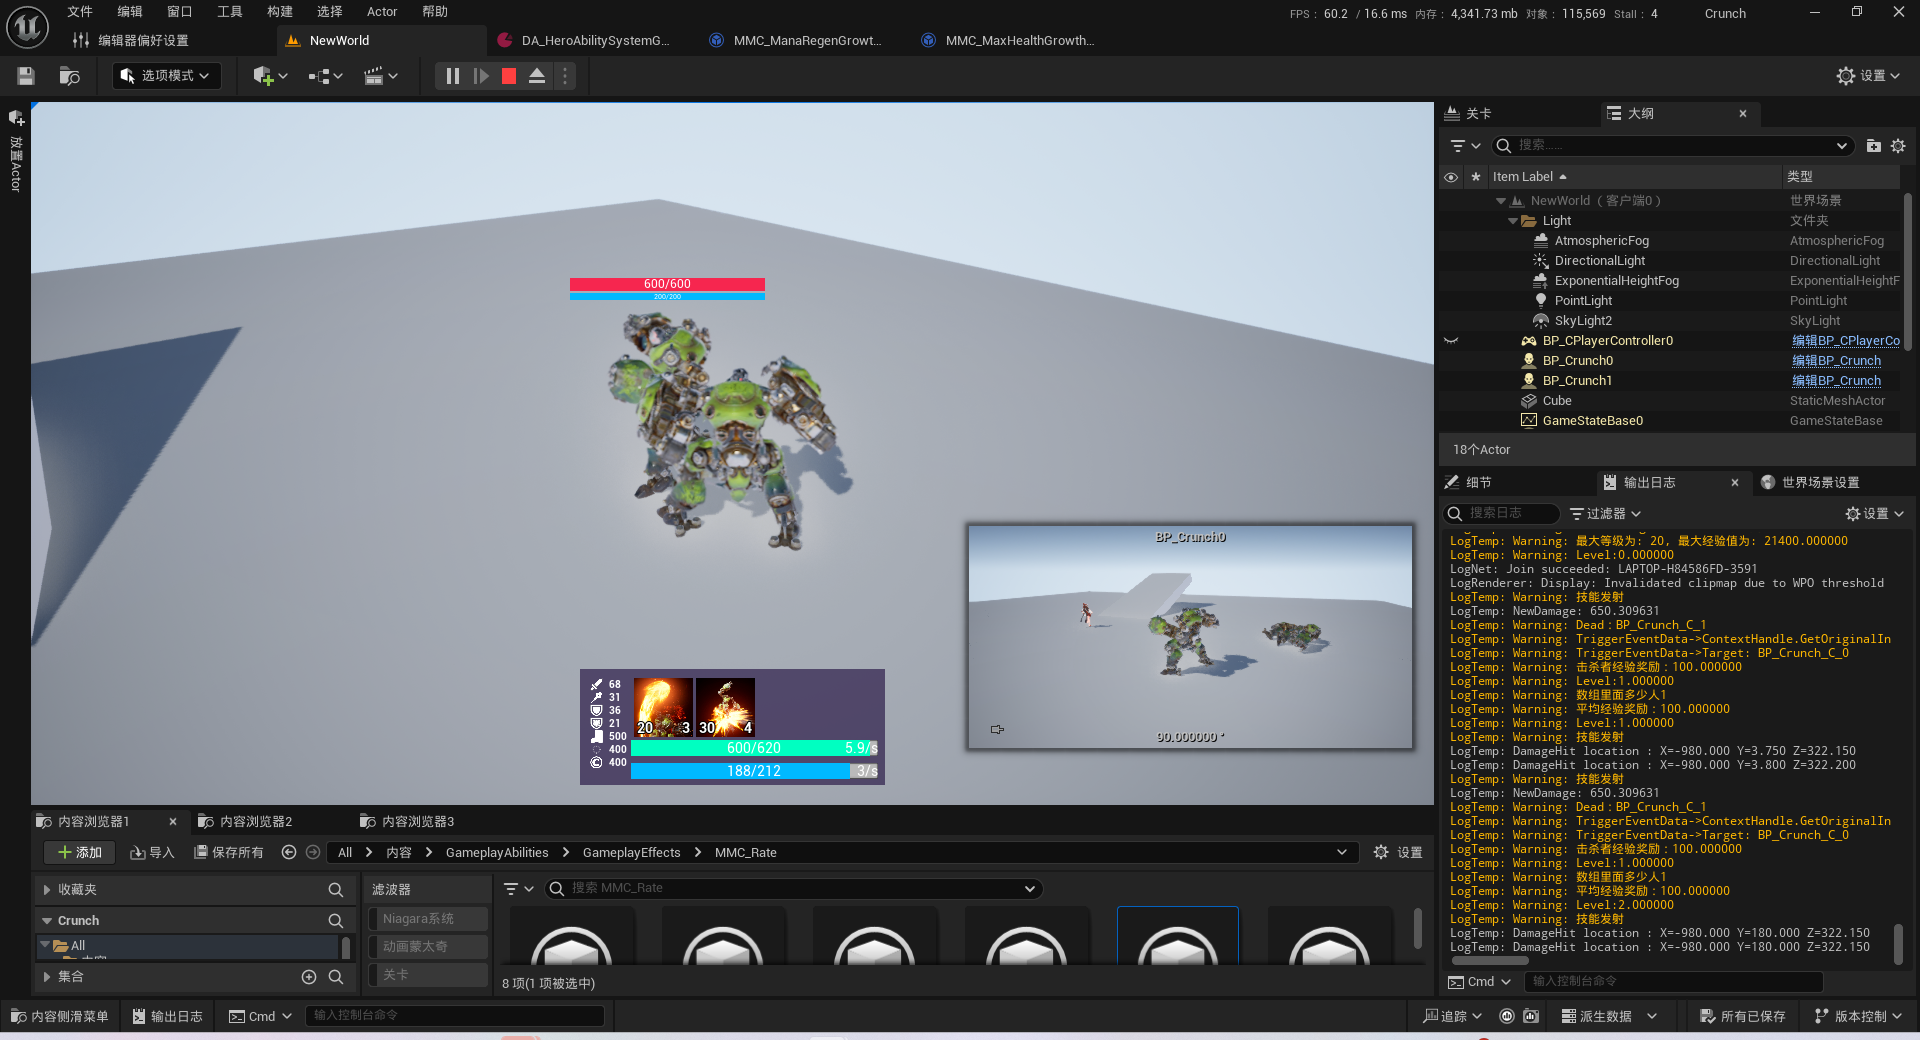The height and width of the screenshot is (1040, 1920).
Task: Click the 添加 button in the content browser
Action: 80,853
